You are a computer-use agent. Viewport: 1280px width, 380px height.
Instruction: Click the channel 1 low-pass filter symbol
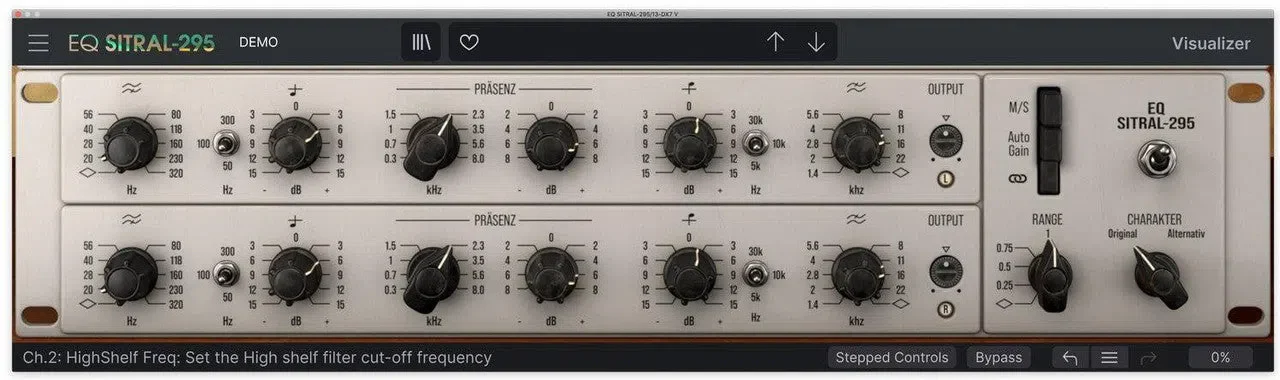pos(857,88)
